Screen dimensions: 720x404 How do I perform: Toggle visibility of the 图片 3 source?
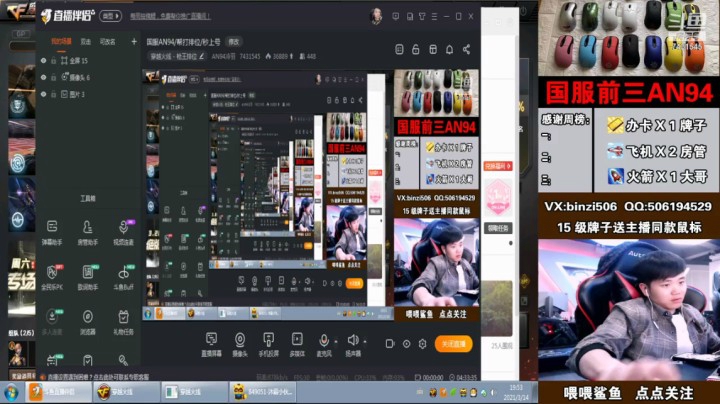[44, 94]
